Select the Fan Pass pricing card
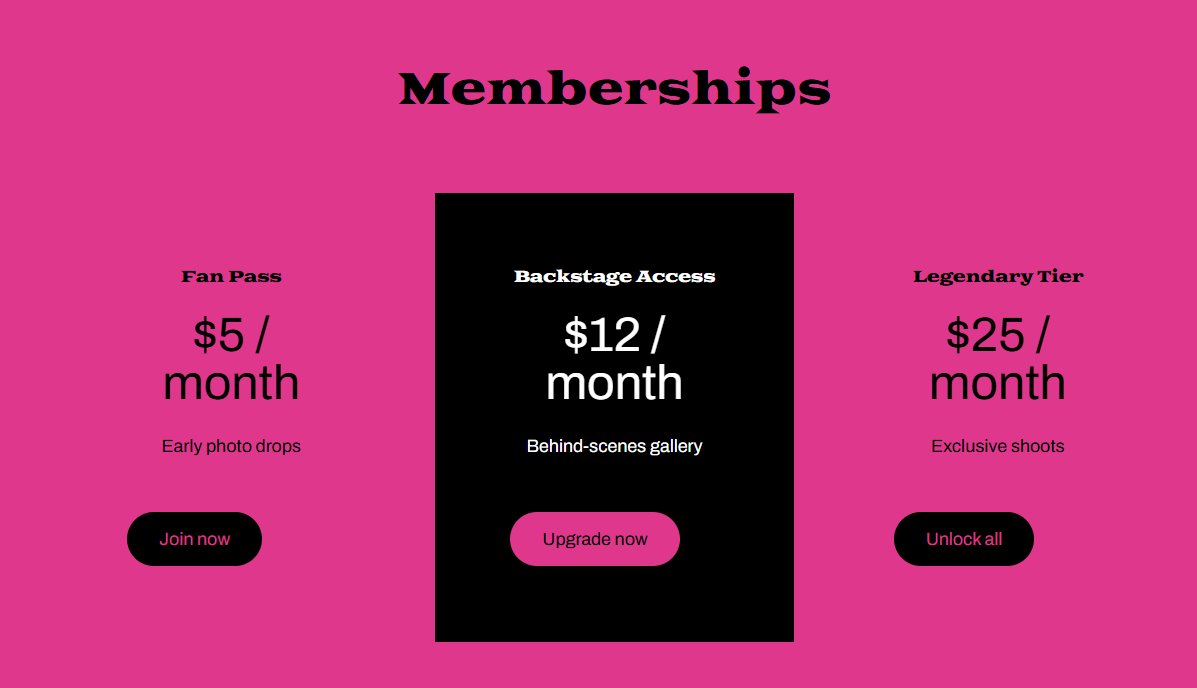This screenshot has height=688, width=1197. click(x=231, y=418)
